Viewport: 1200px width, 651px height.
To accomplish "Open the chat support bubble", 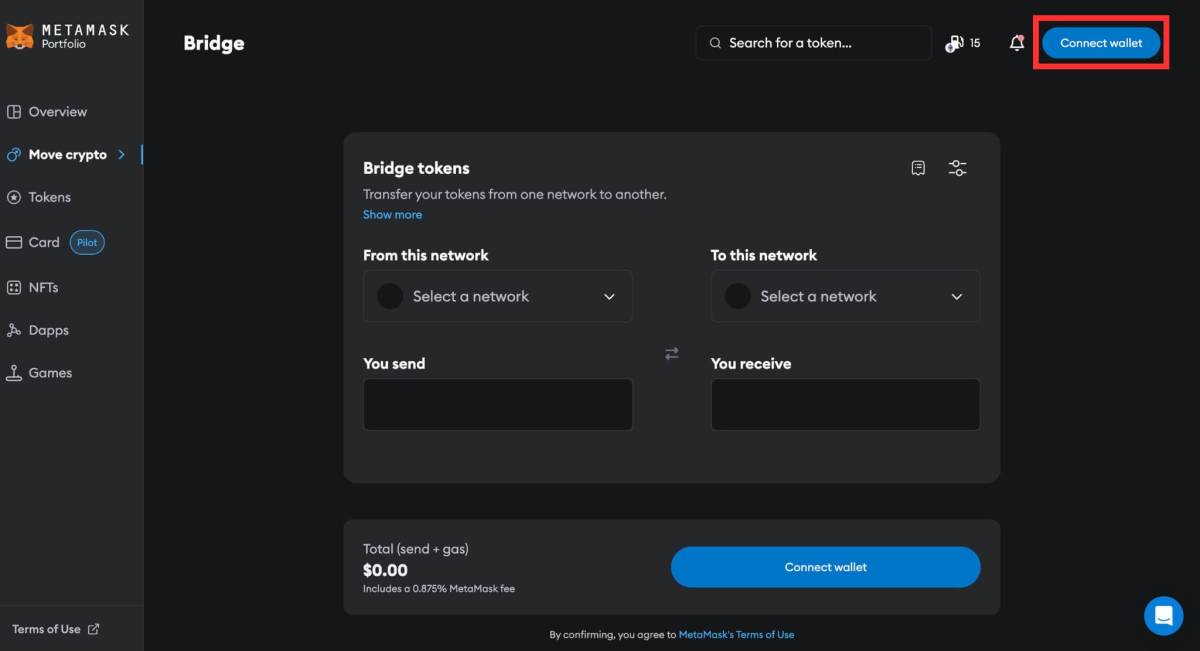I will 1163,615.
